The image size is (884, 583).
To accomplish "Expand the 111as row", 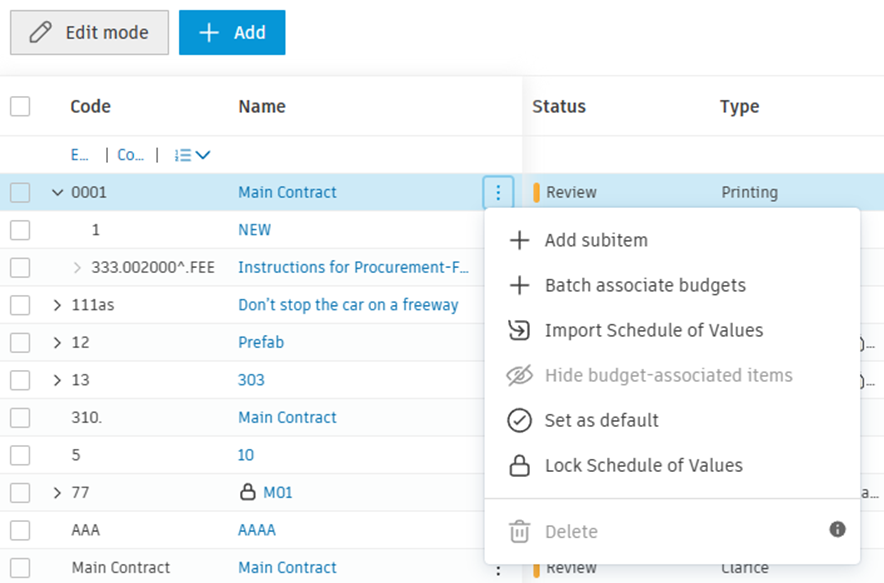I will click(x=57, y=305).
